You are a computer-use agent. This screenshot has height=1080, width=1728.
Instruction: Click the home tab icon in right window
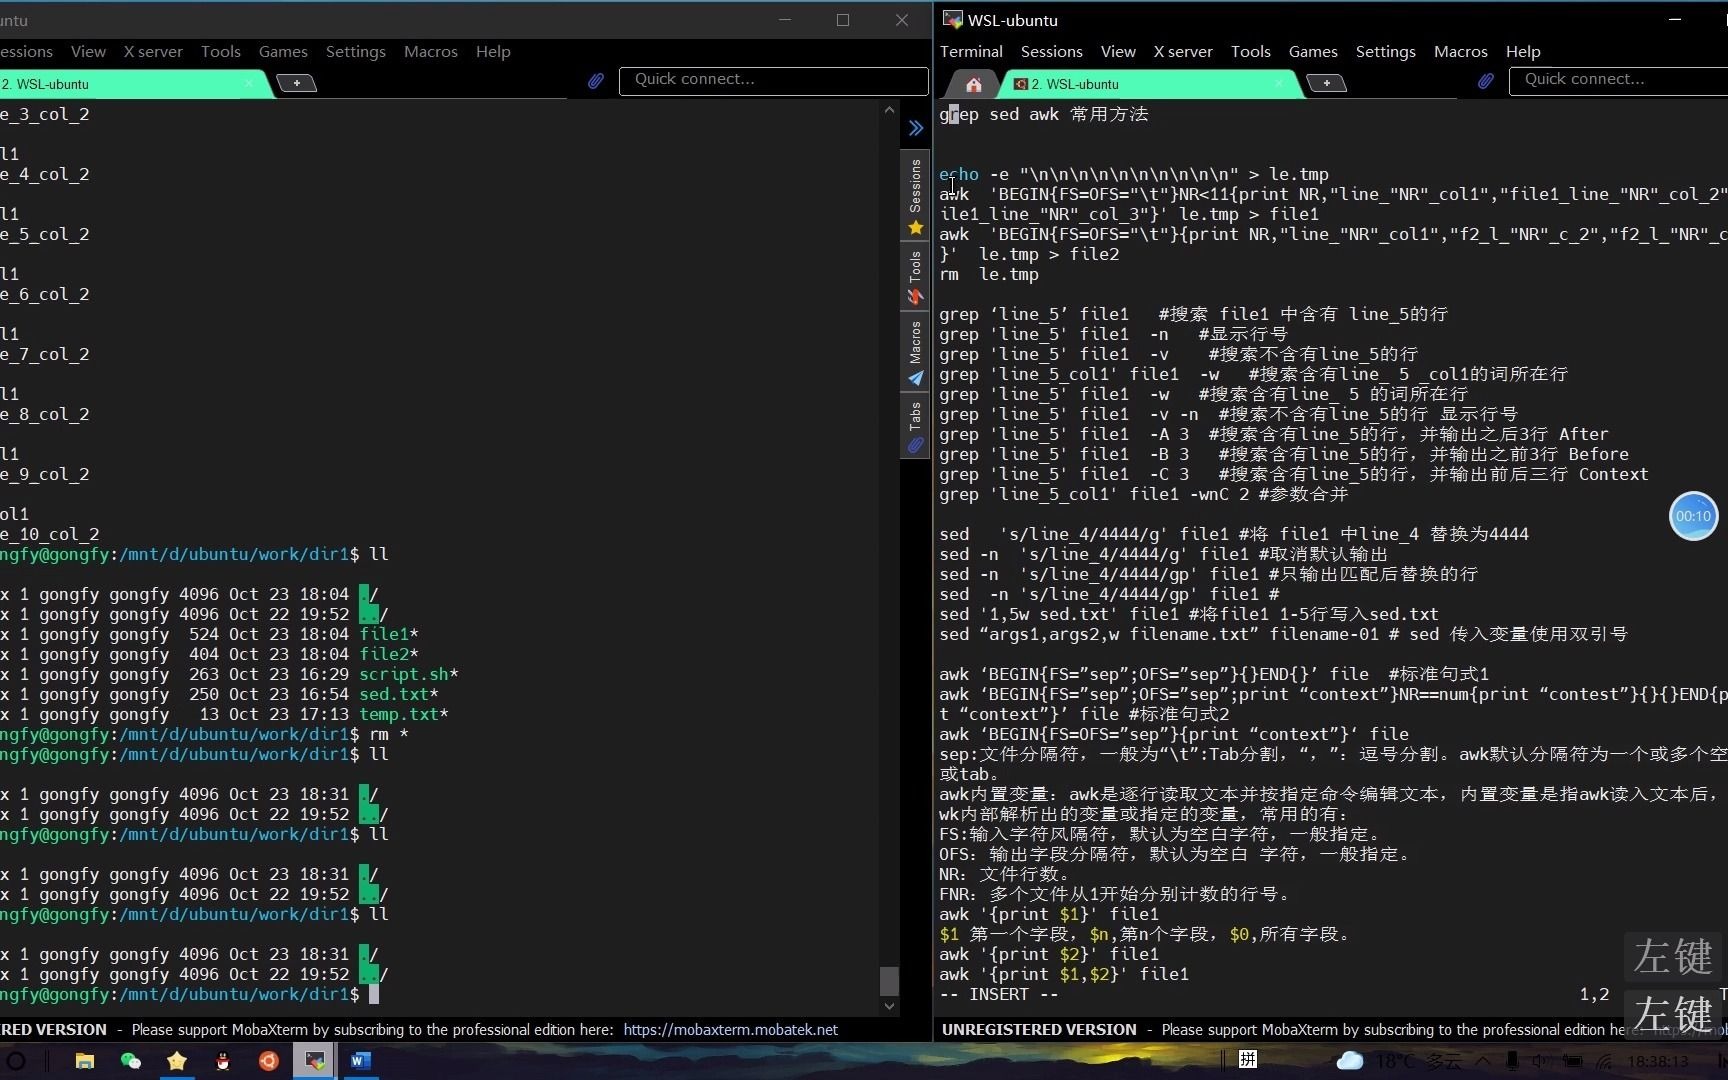coord(973,84)
